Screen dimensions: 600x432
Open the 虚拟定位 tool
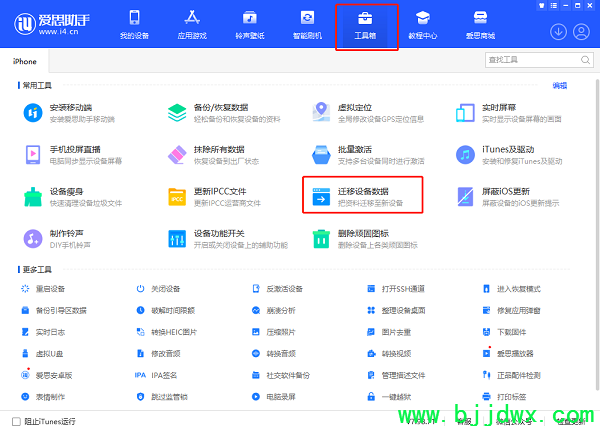(x=368, y=113)
